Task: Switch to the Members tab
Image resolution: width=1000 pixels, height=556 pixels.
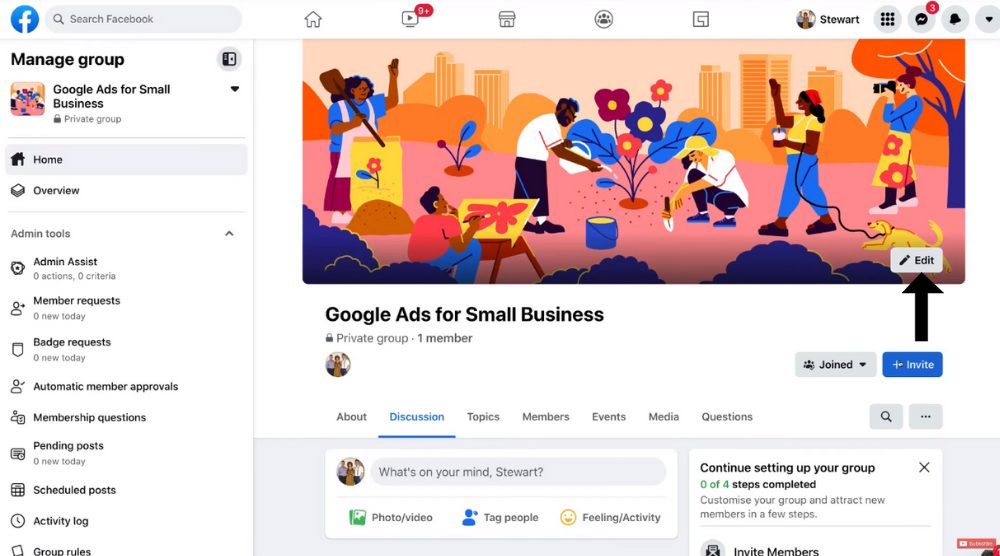Action: click(x=545, y=416)
